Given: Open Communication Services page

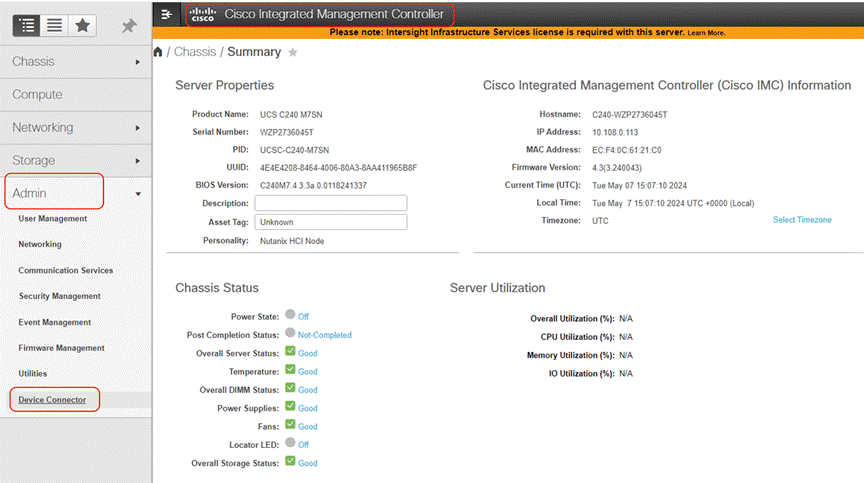Looking at the screenshot, I should point(66,270).
